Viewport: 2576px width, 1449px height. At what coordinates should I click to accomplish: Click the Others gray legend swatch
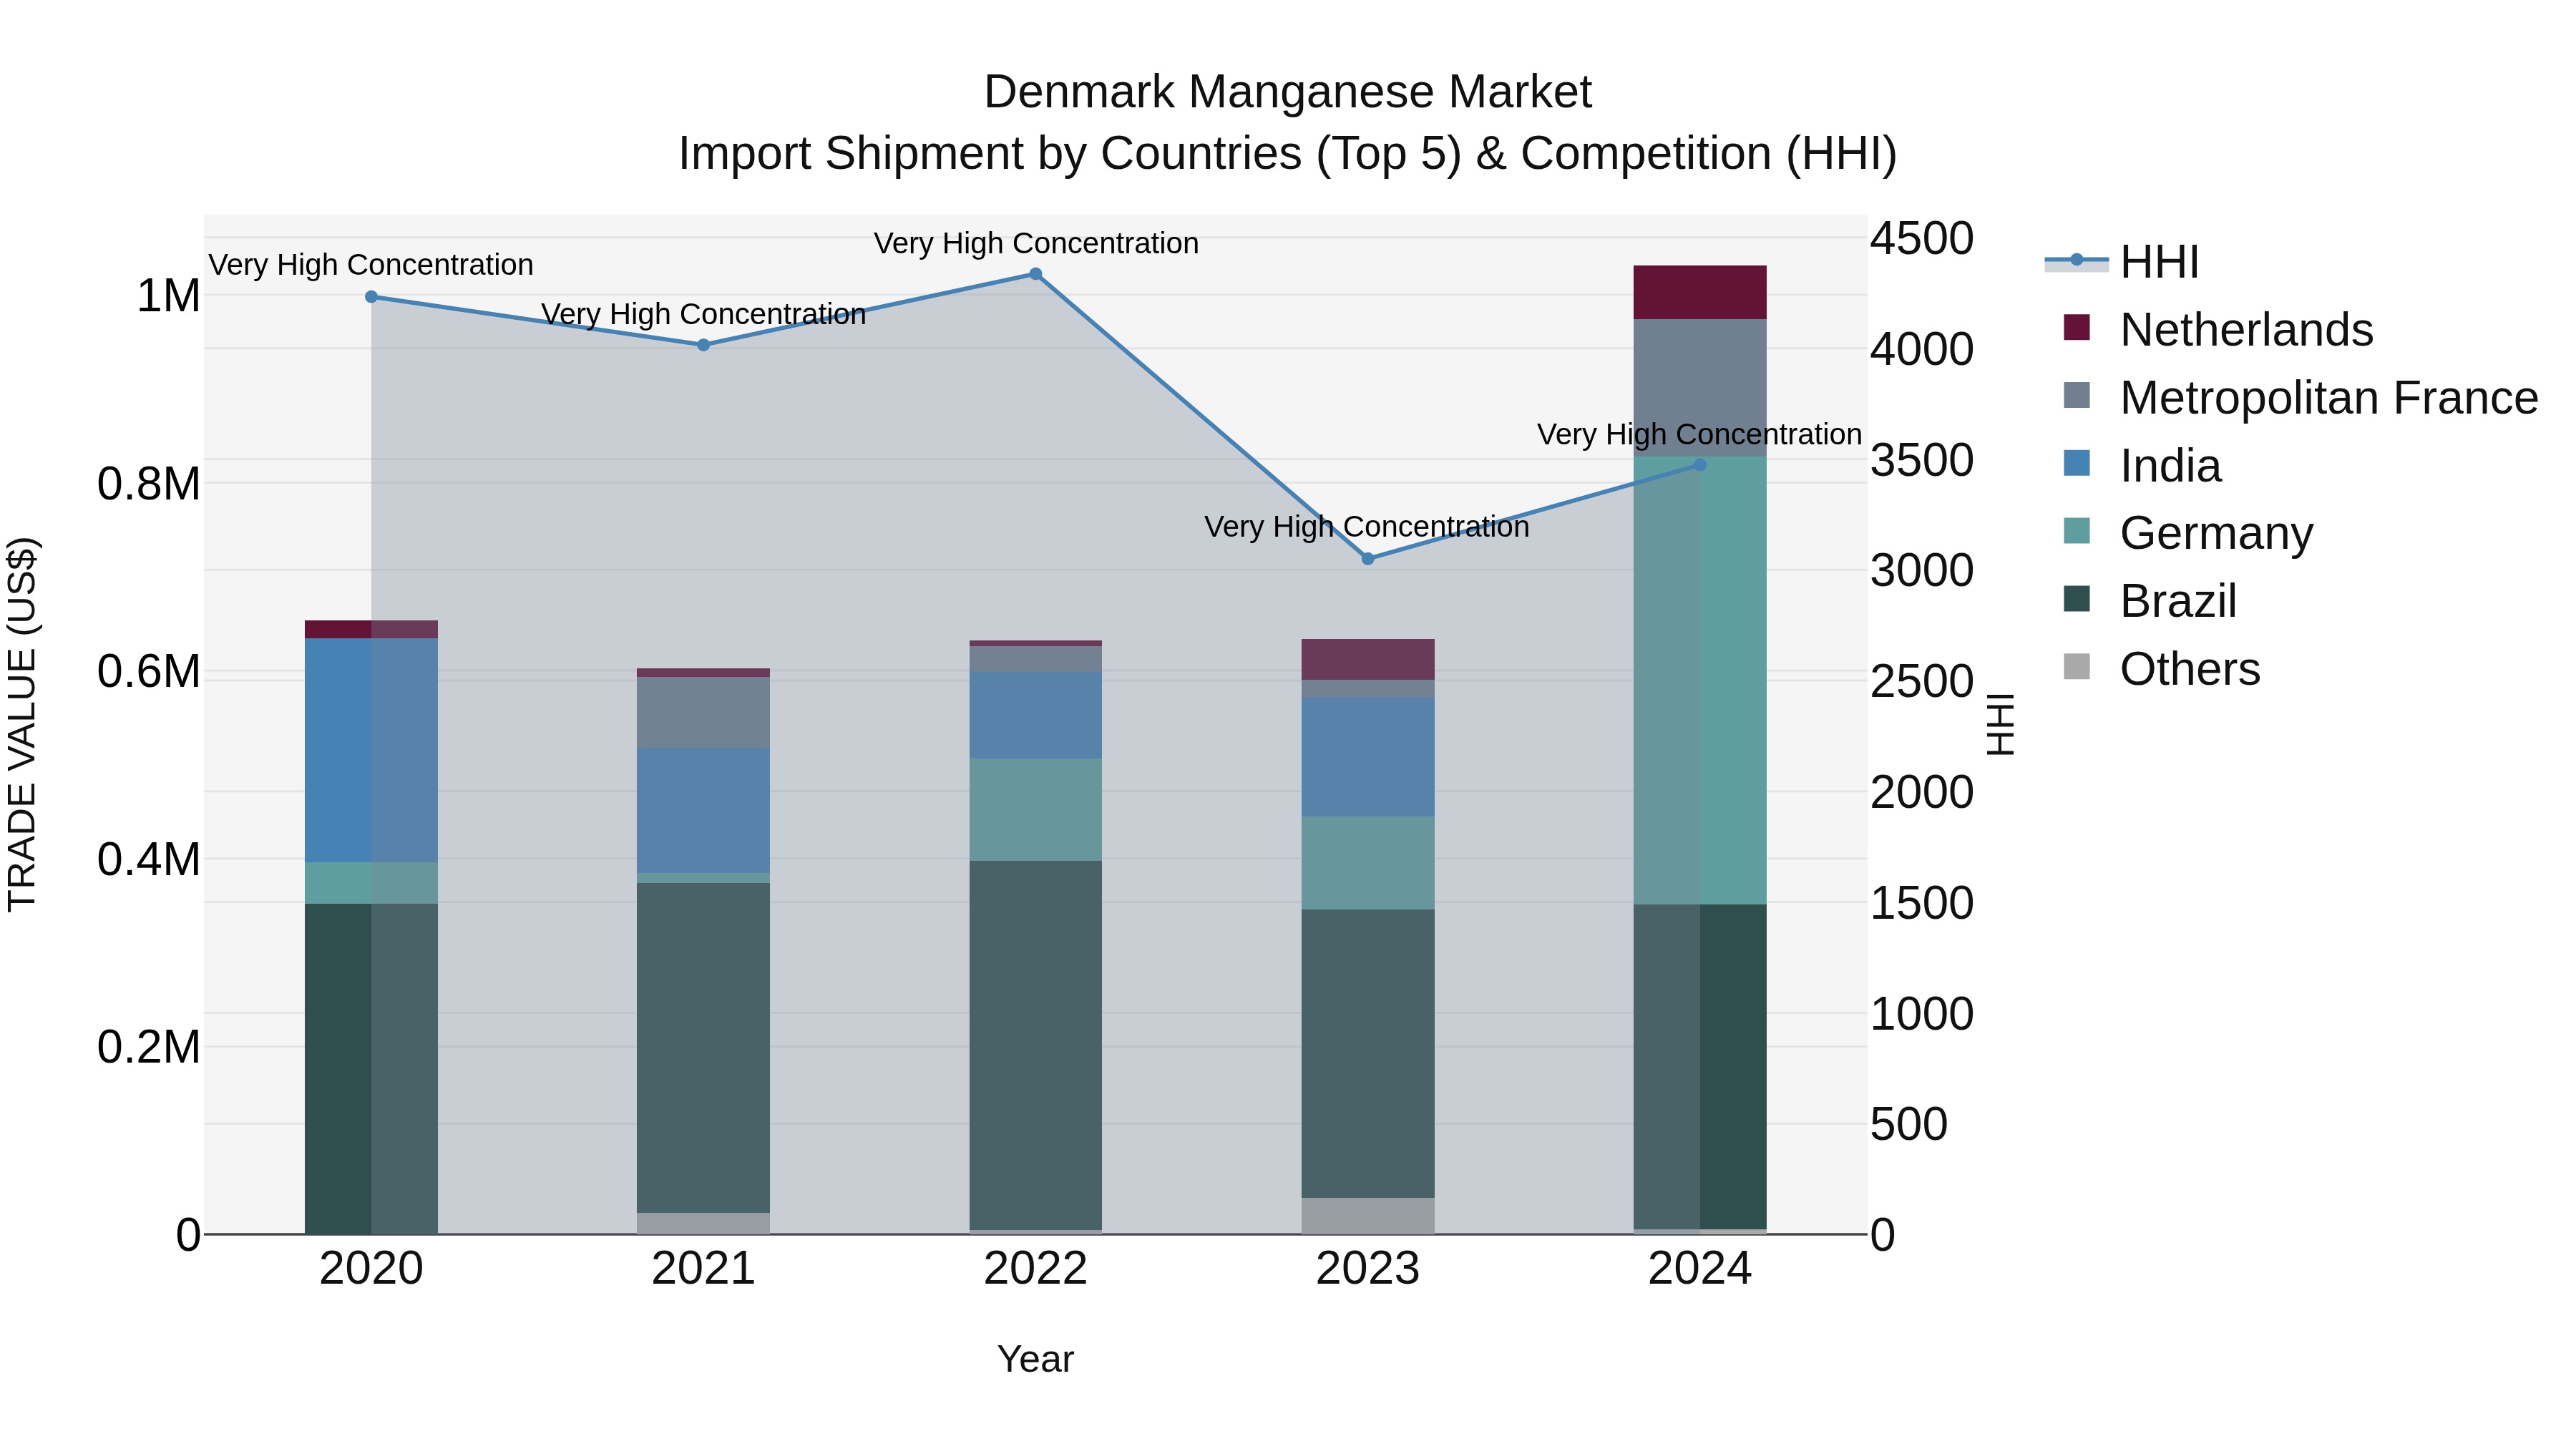click(x=2077, y=666)
